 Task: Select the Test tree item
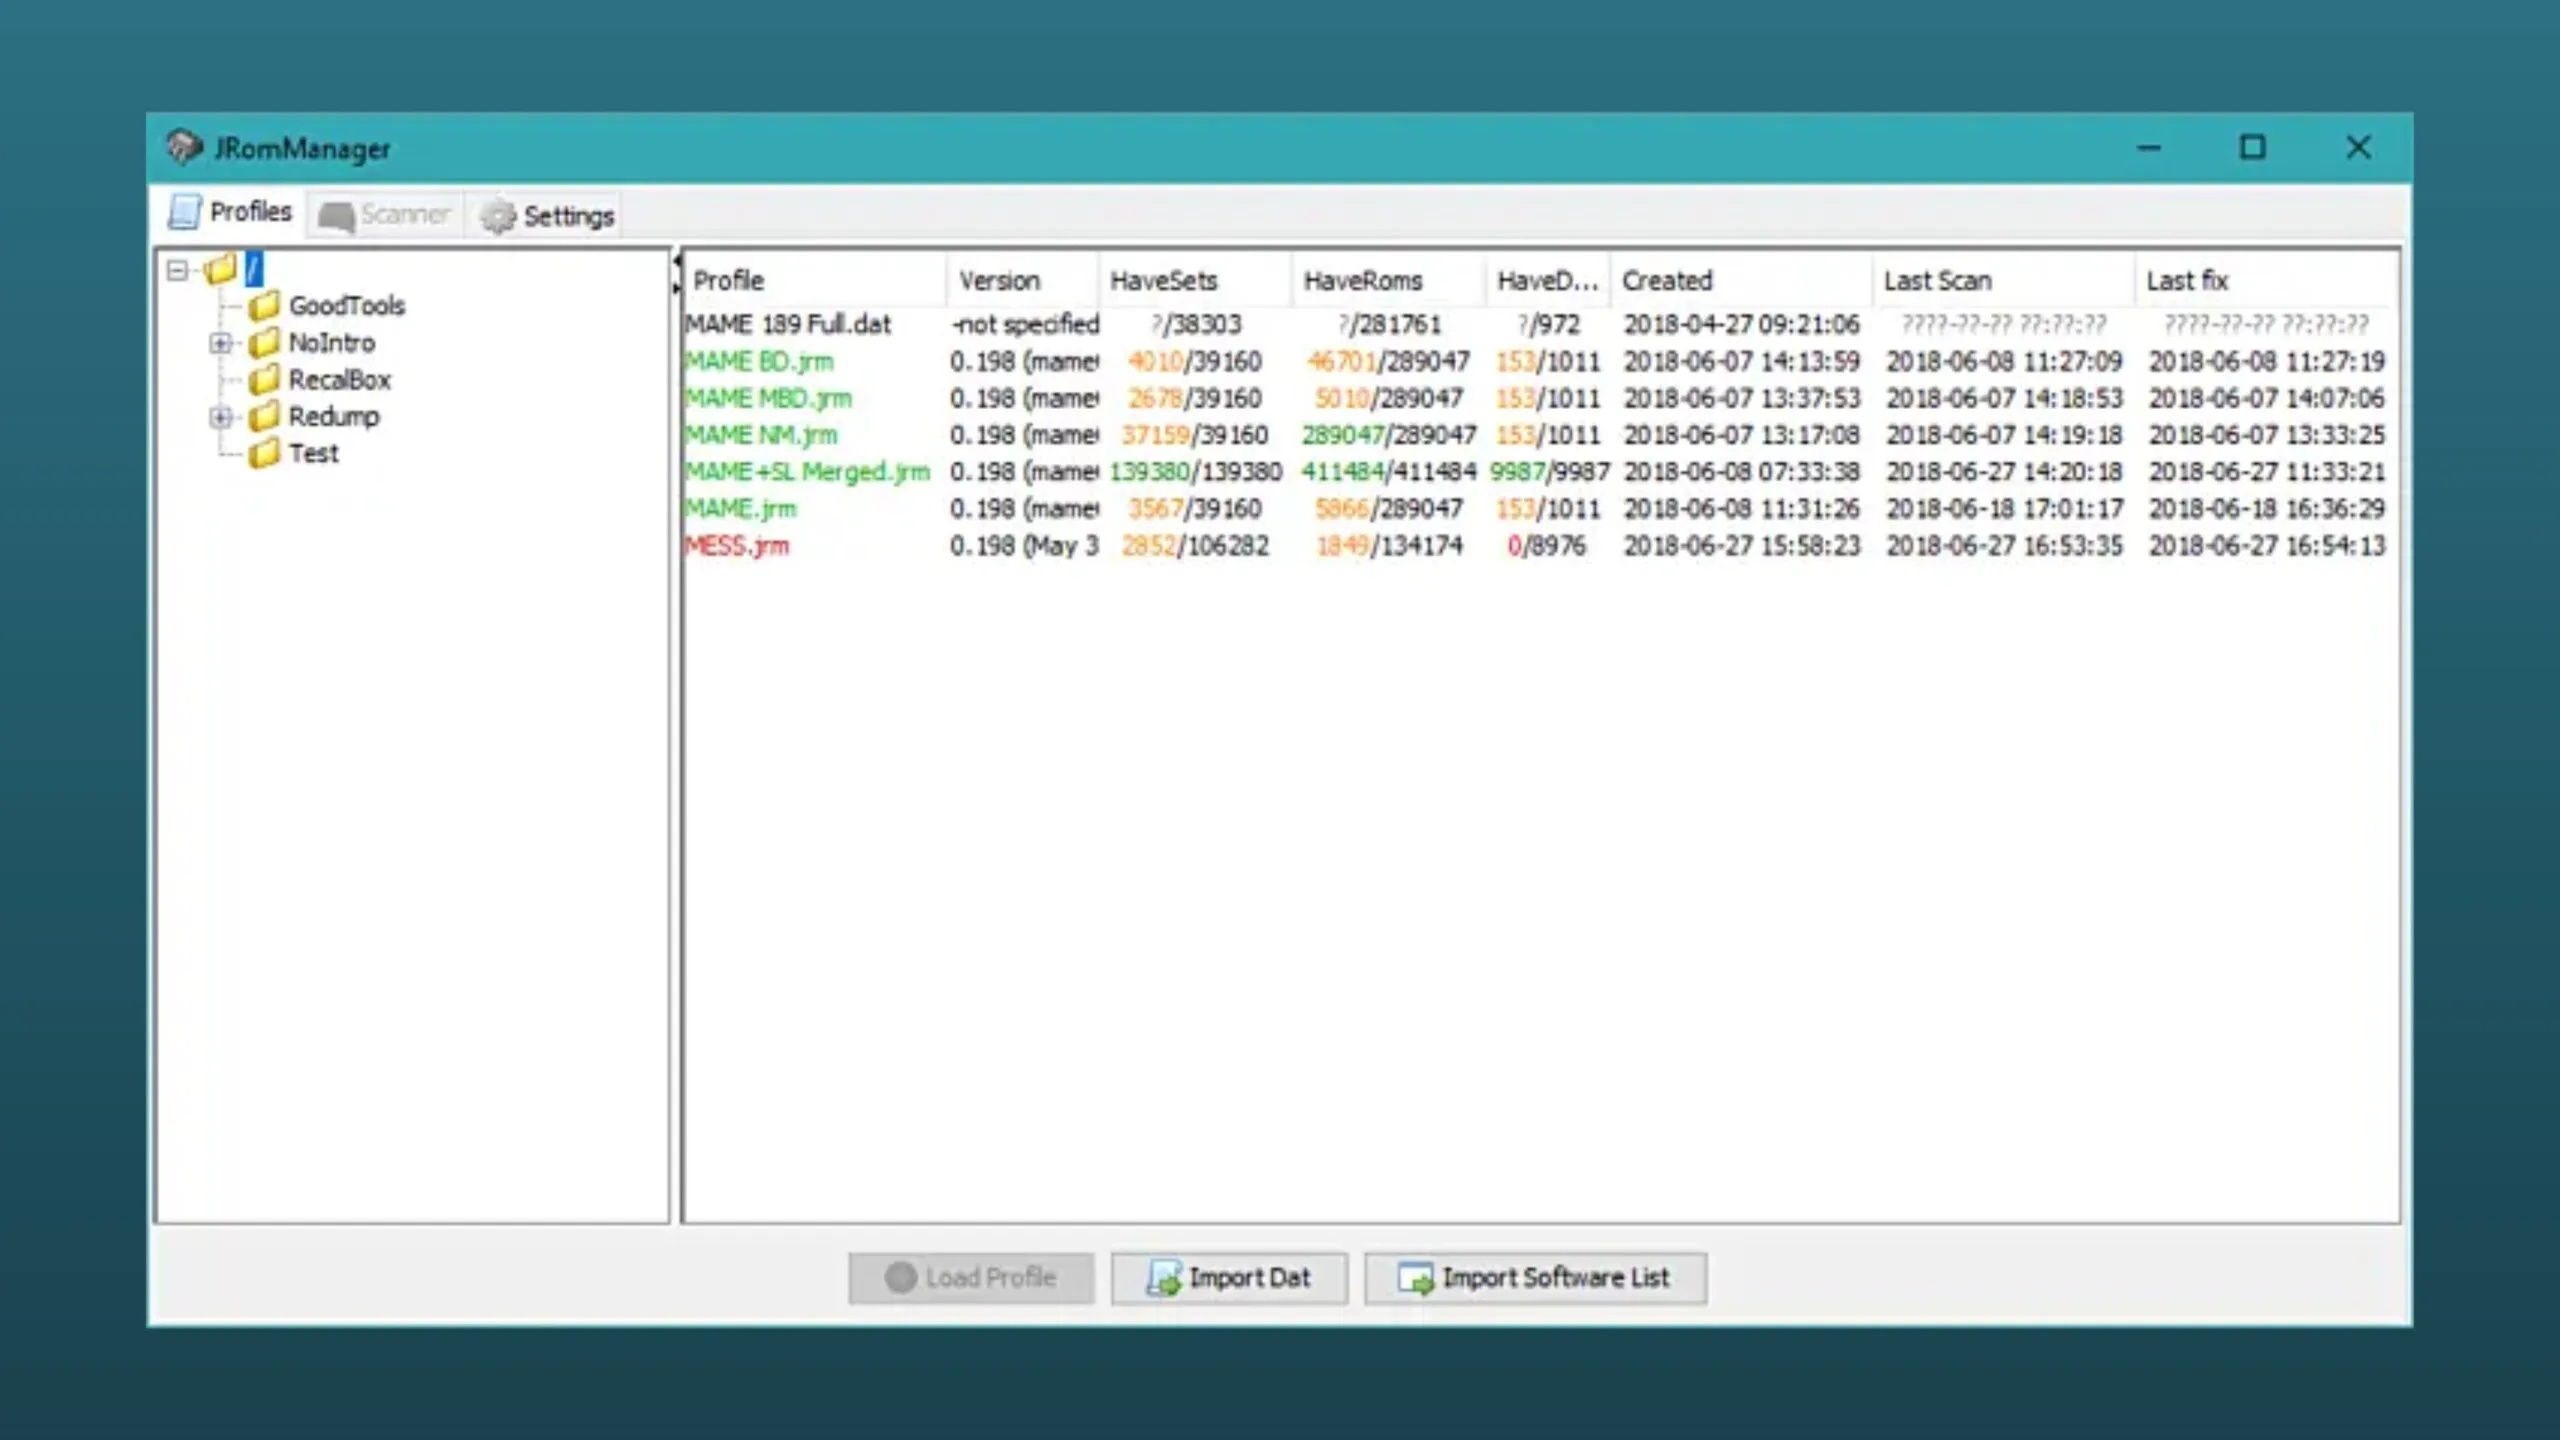point(314,453)
